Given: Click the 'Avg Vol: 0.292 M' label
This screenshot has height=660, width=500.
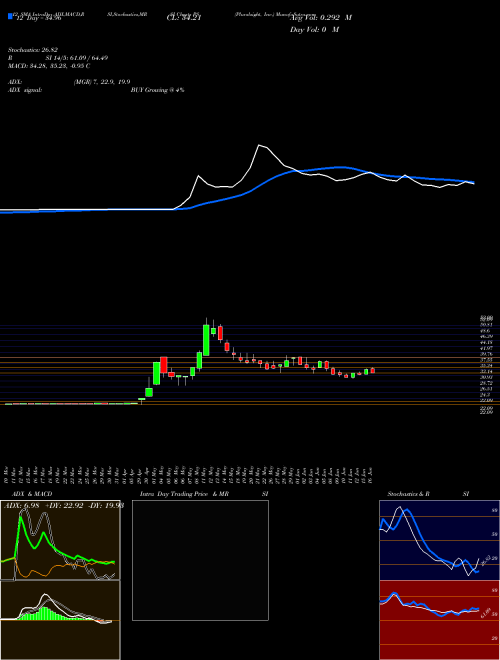Looking at the screenshot, I should tap(321, 18).
